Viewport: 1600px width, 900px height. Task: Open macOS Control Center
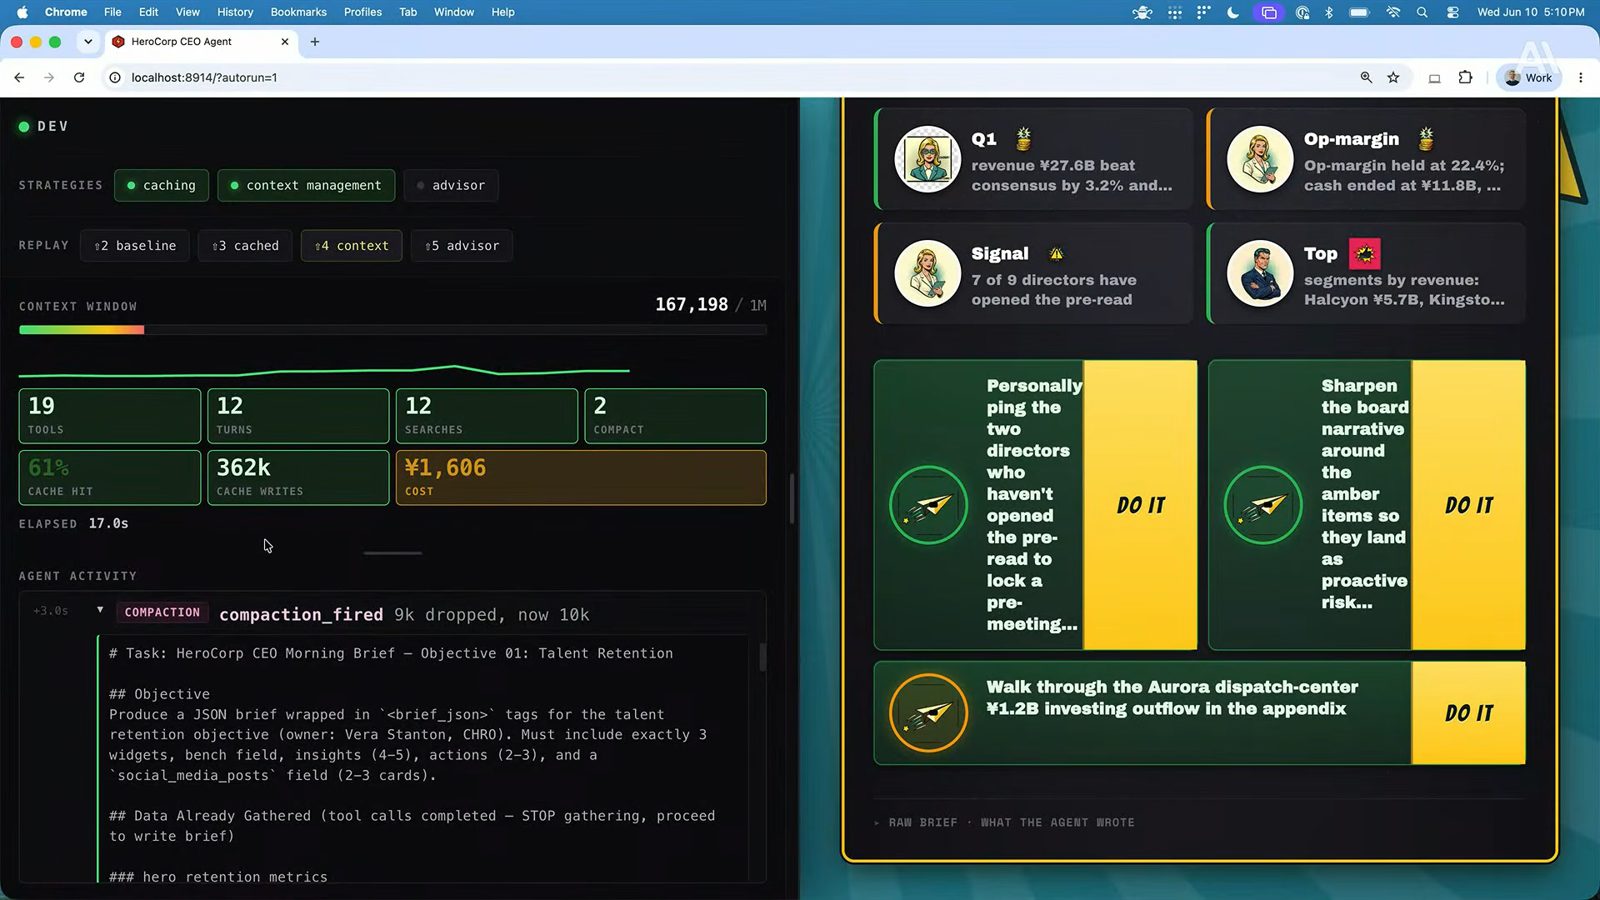[x=1453, y=12]
